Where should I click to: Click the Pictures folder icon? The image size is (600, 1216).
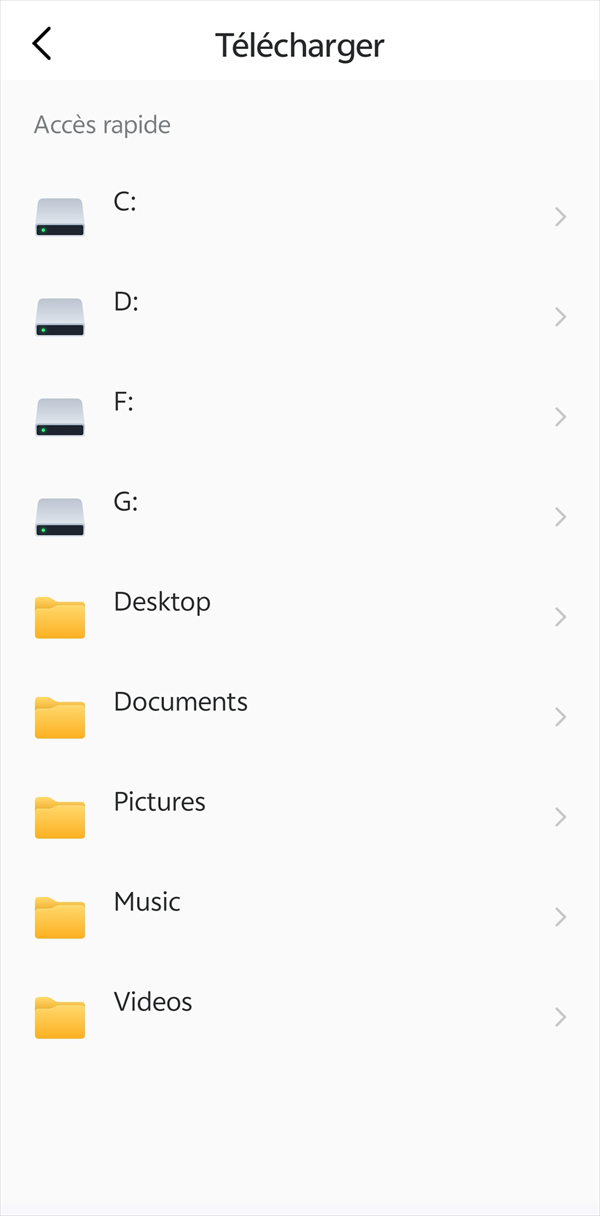coord(60,817)
